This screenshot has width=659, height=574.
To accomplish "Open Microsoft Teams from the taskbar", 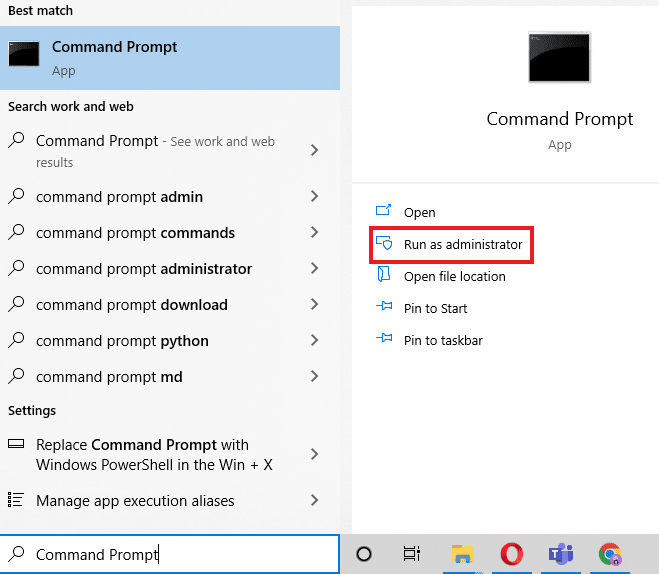I will pyautogui.click(x=561, y=554).
